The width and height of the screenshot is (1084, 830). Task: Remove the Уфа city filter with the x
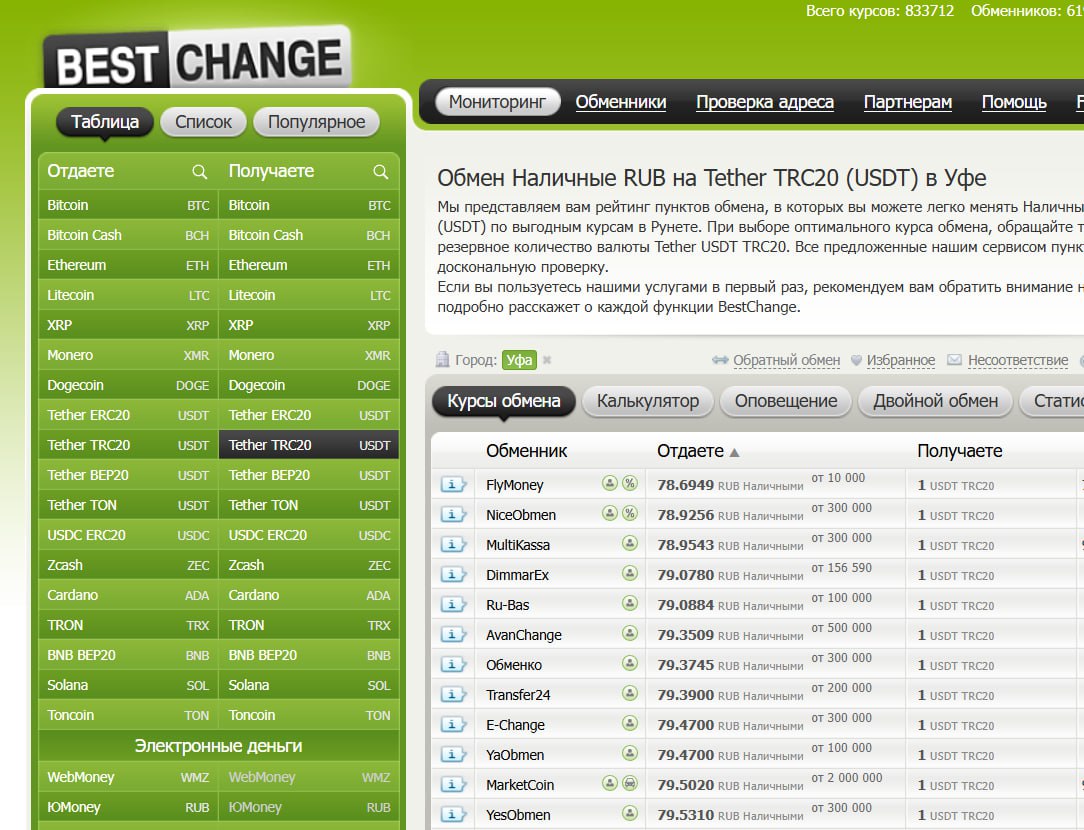click(547, 361)
